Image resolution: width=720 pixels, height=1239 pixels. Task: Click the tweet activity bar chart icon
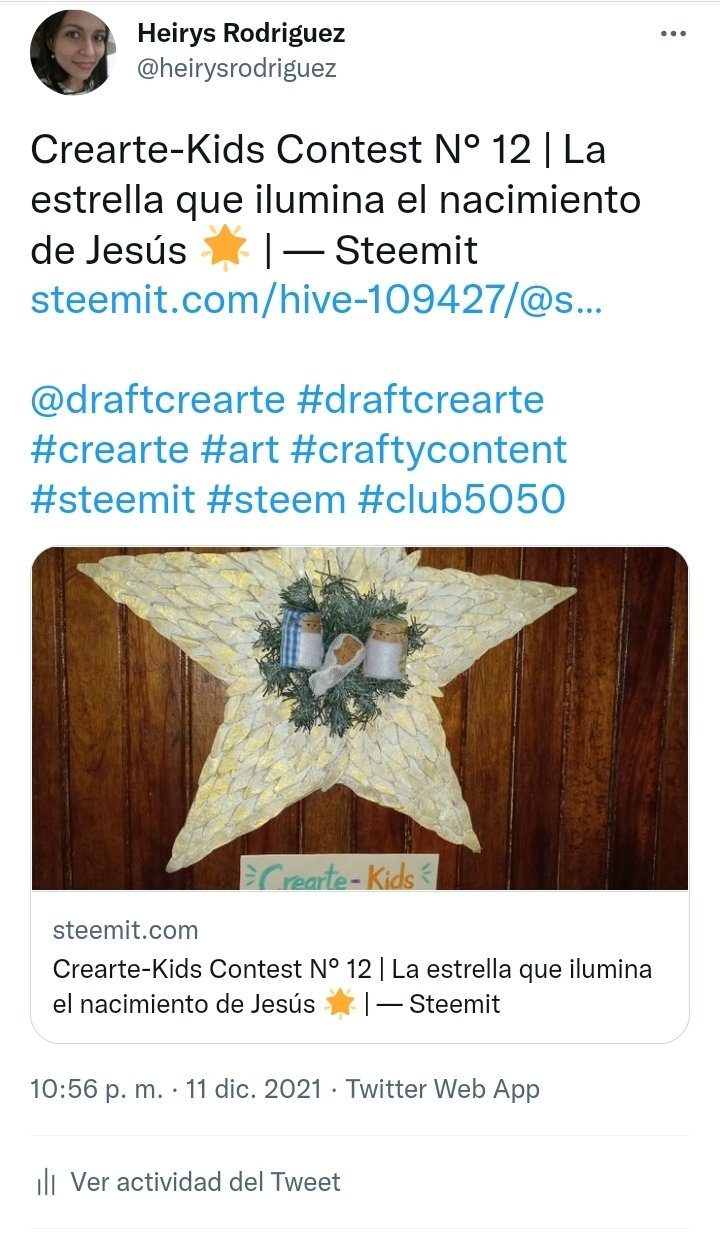pos(45,1183)
